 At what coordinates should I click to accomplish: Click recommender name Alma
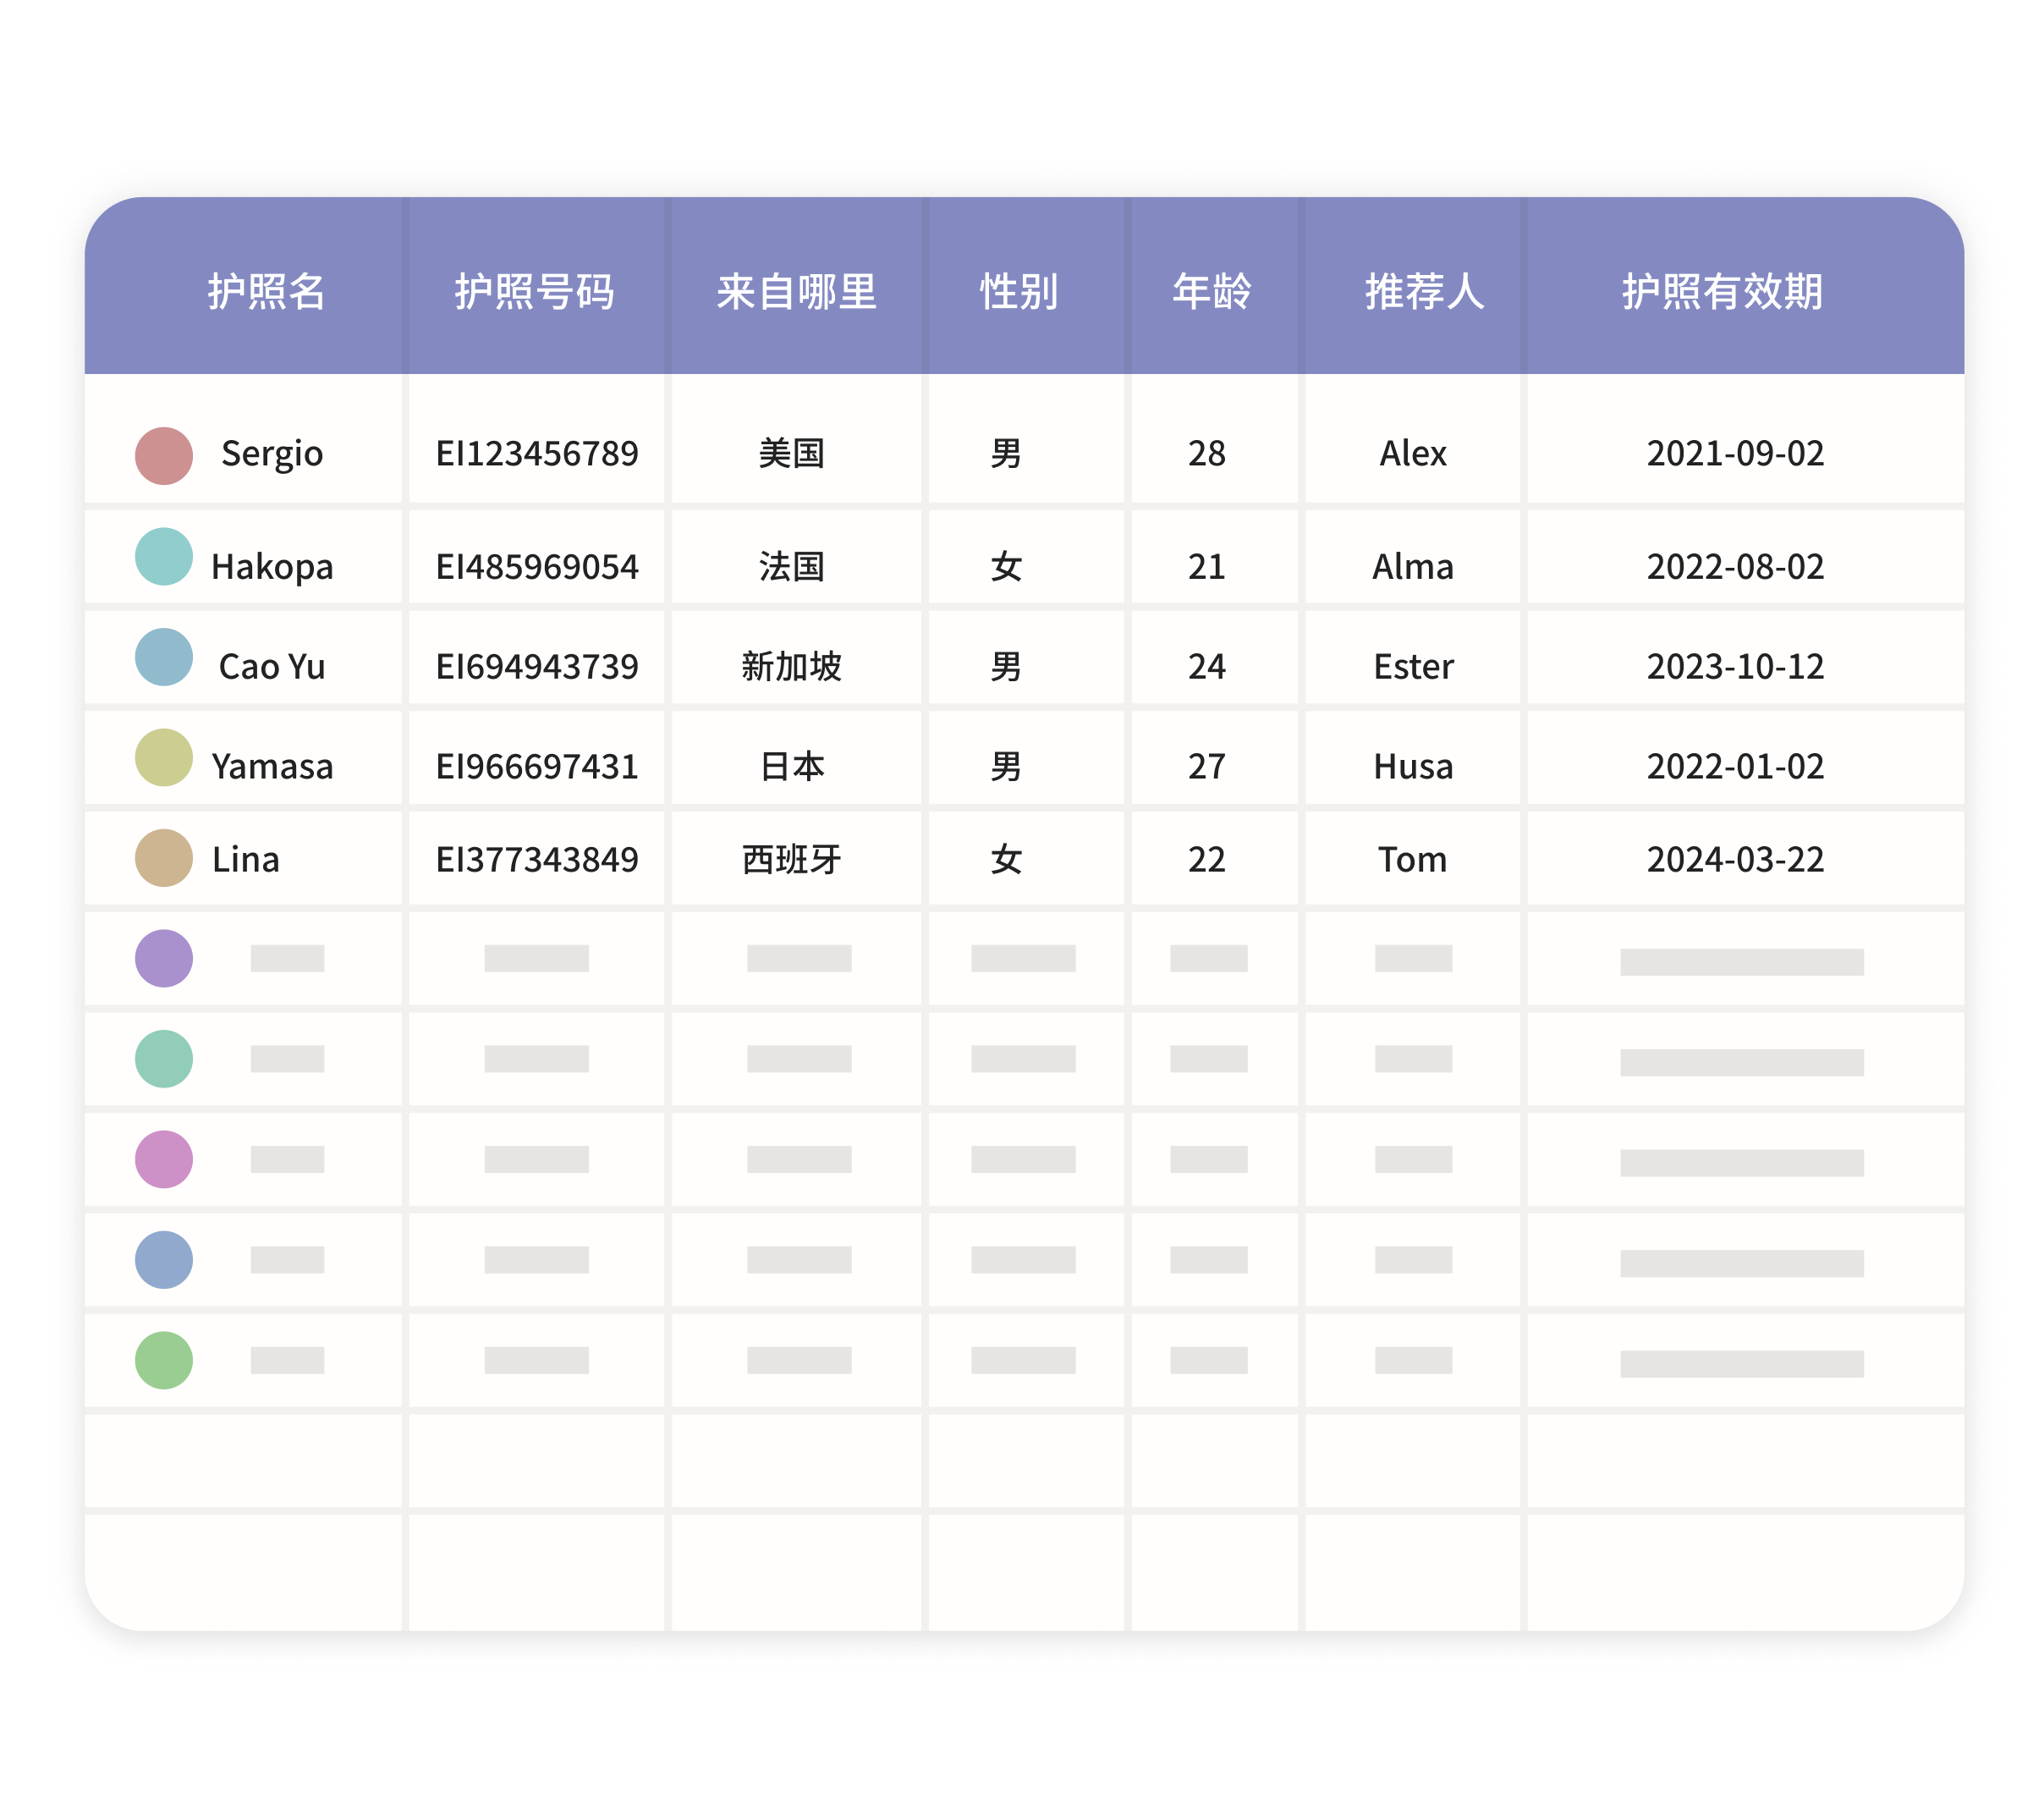[1413, 567]
